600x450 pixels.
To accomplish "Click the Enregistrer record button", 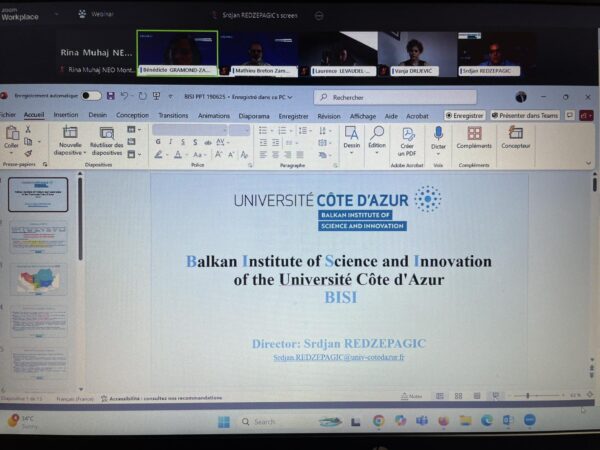I will click(x=465, y=116).
